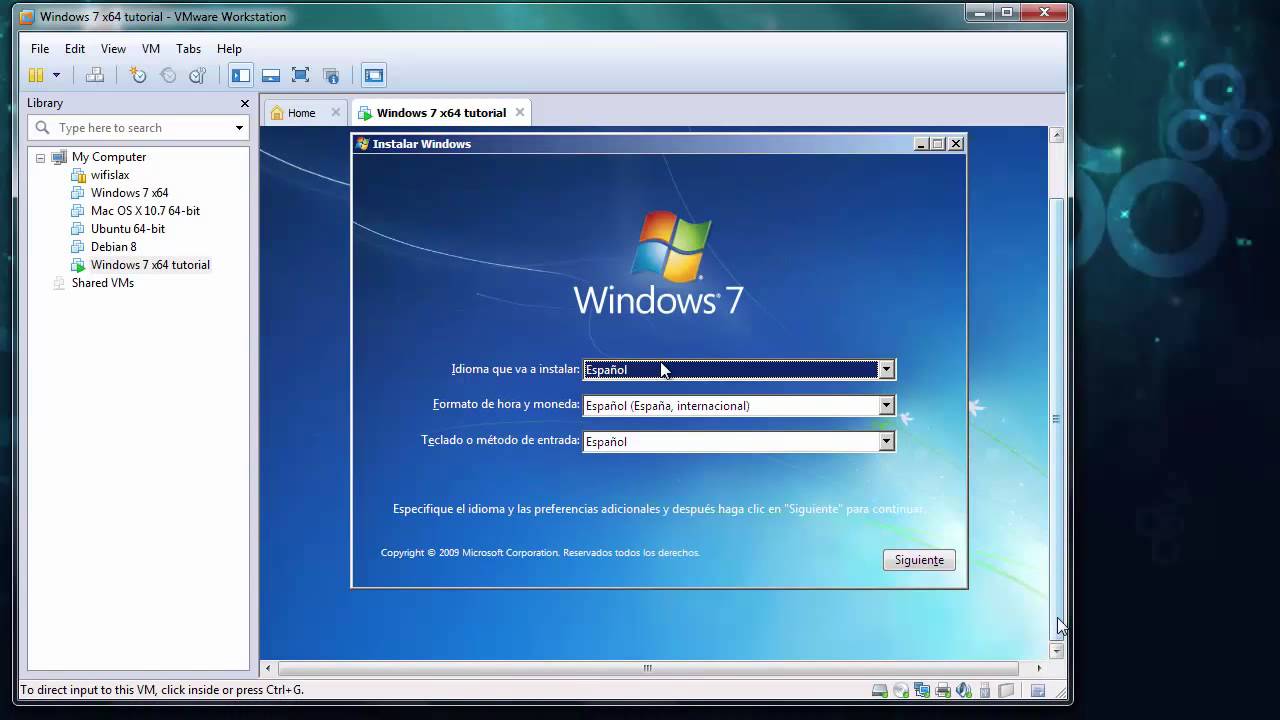This screenshot has height=720, width=1280.
Task: Switch to the Home tab
Action: click(301, 113)
